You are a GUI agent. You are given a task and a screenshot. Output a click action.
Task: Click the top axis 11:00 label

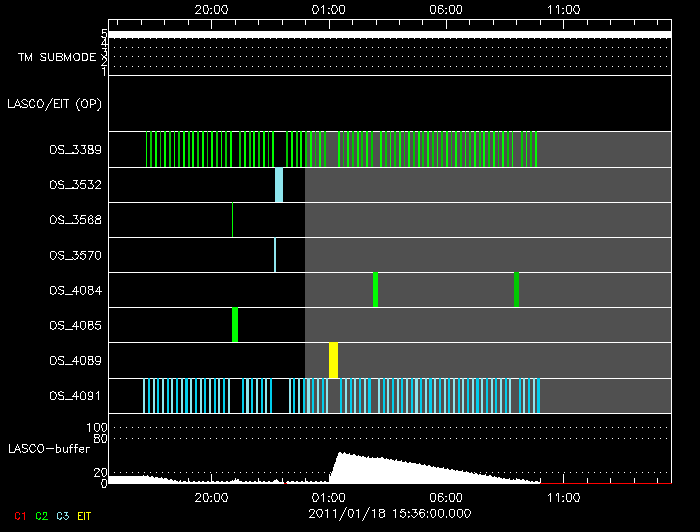click(x=563, y=10)
